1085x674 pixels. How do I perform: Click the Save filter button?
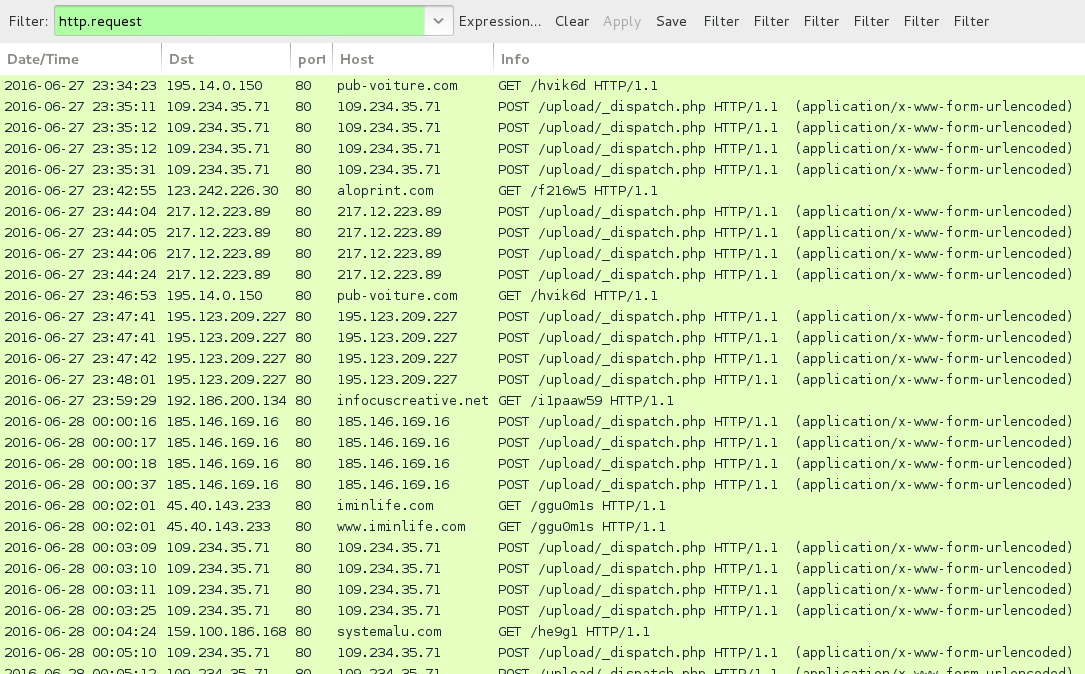tap(671, 21)
